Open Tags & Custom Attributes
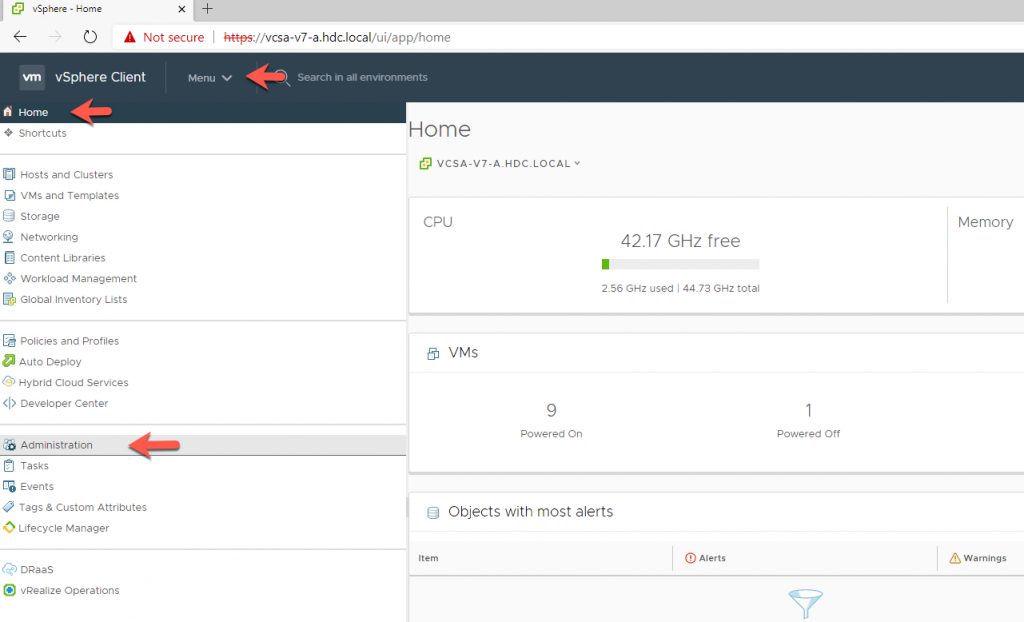Screen dimensions: 1024x622 83,507
